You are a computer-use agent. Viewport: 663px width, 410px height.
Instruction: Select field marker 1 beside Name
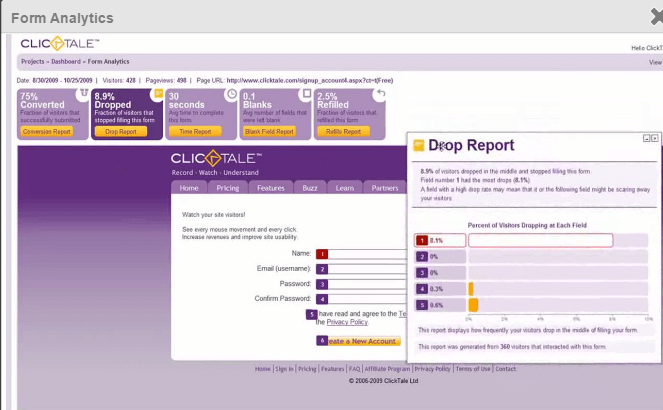[322, 254]
